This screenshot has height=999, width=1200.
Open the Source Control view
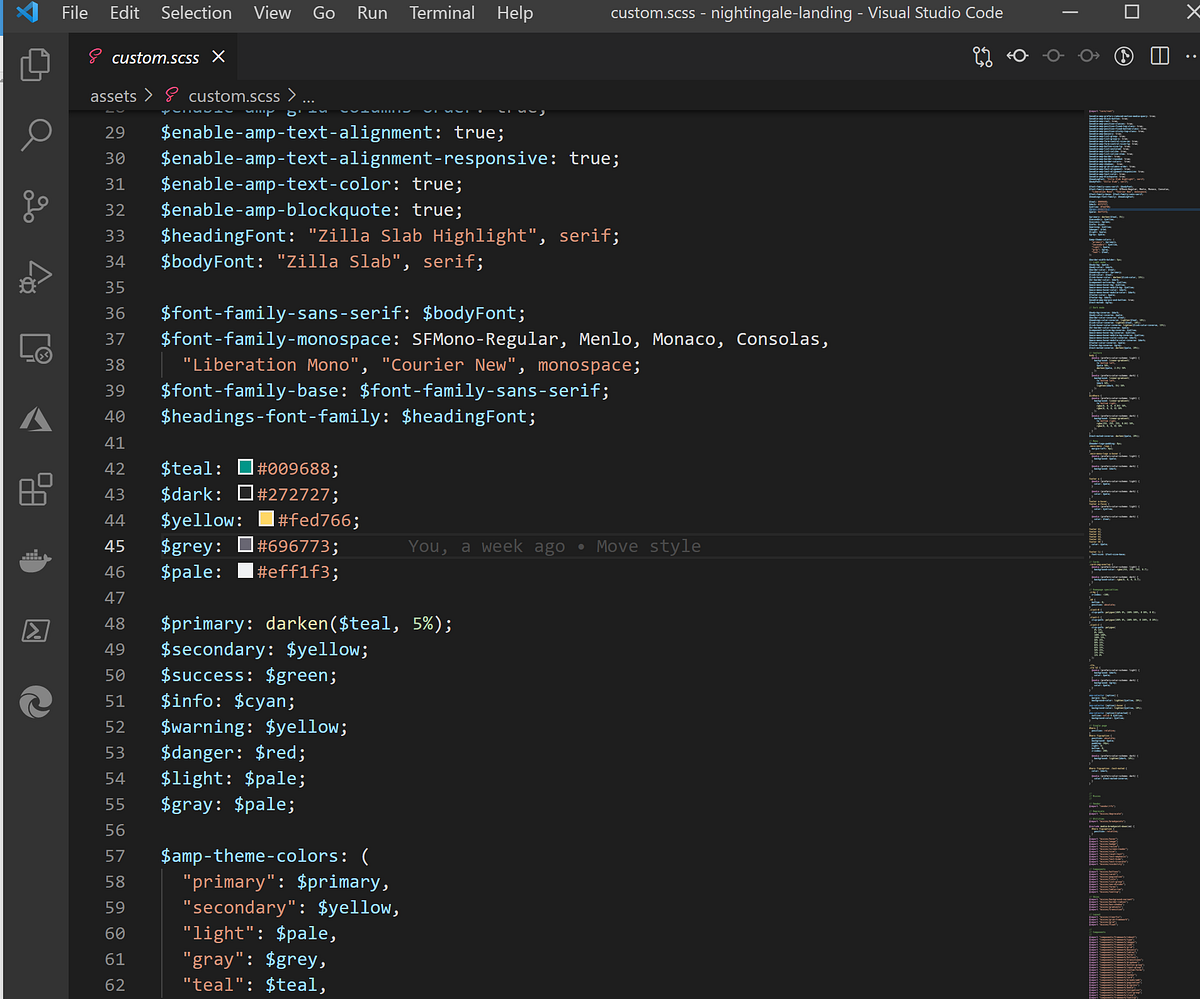click(35, 206)
